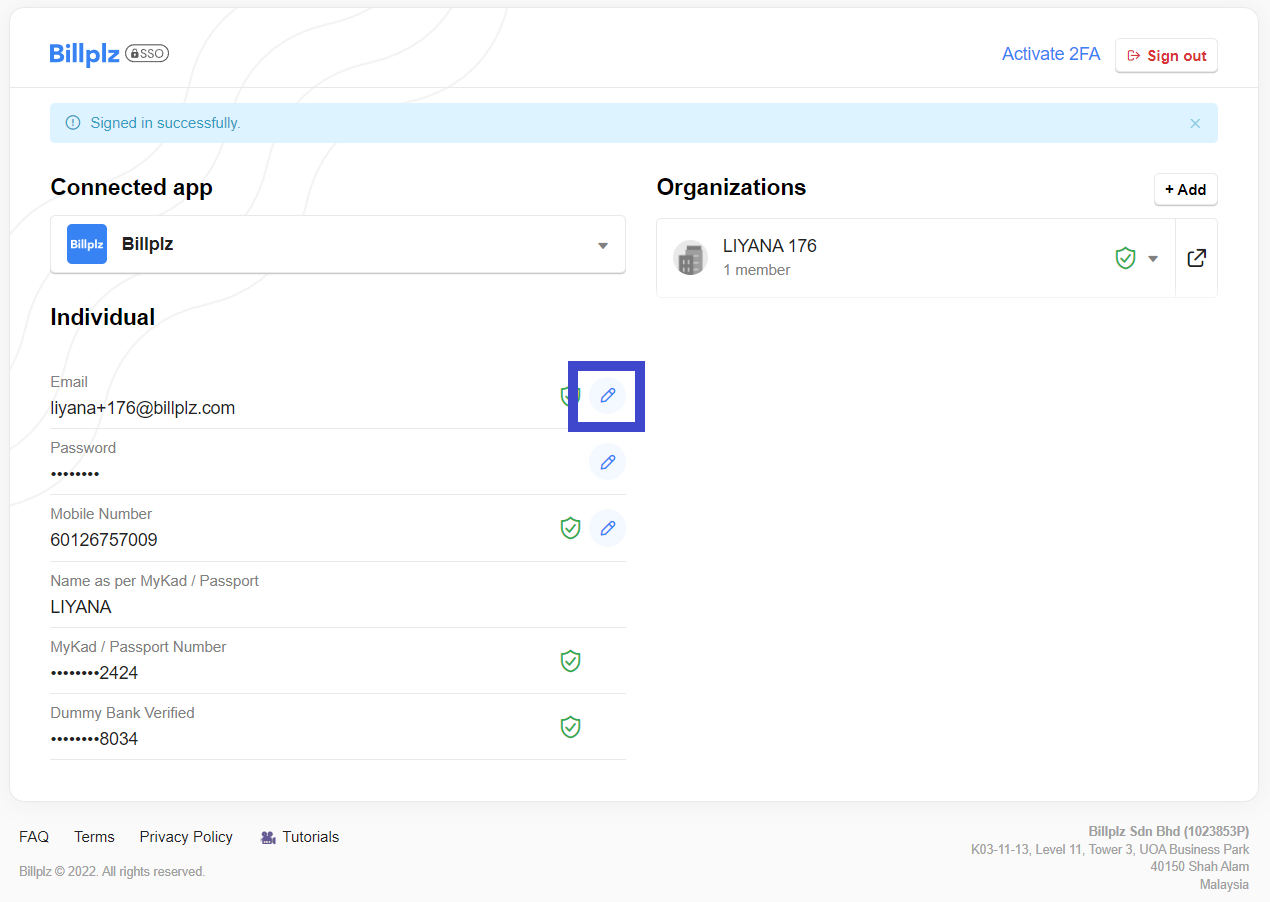Expand the LIYANA 176 organization dropdown arrow

tap(1153, 258)
